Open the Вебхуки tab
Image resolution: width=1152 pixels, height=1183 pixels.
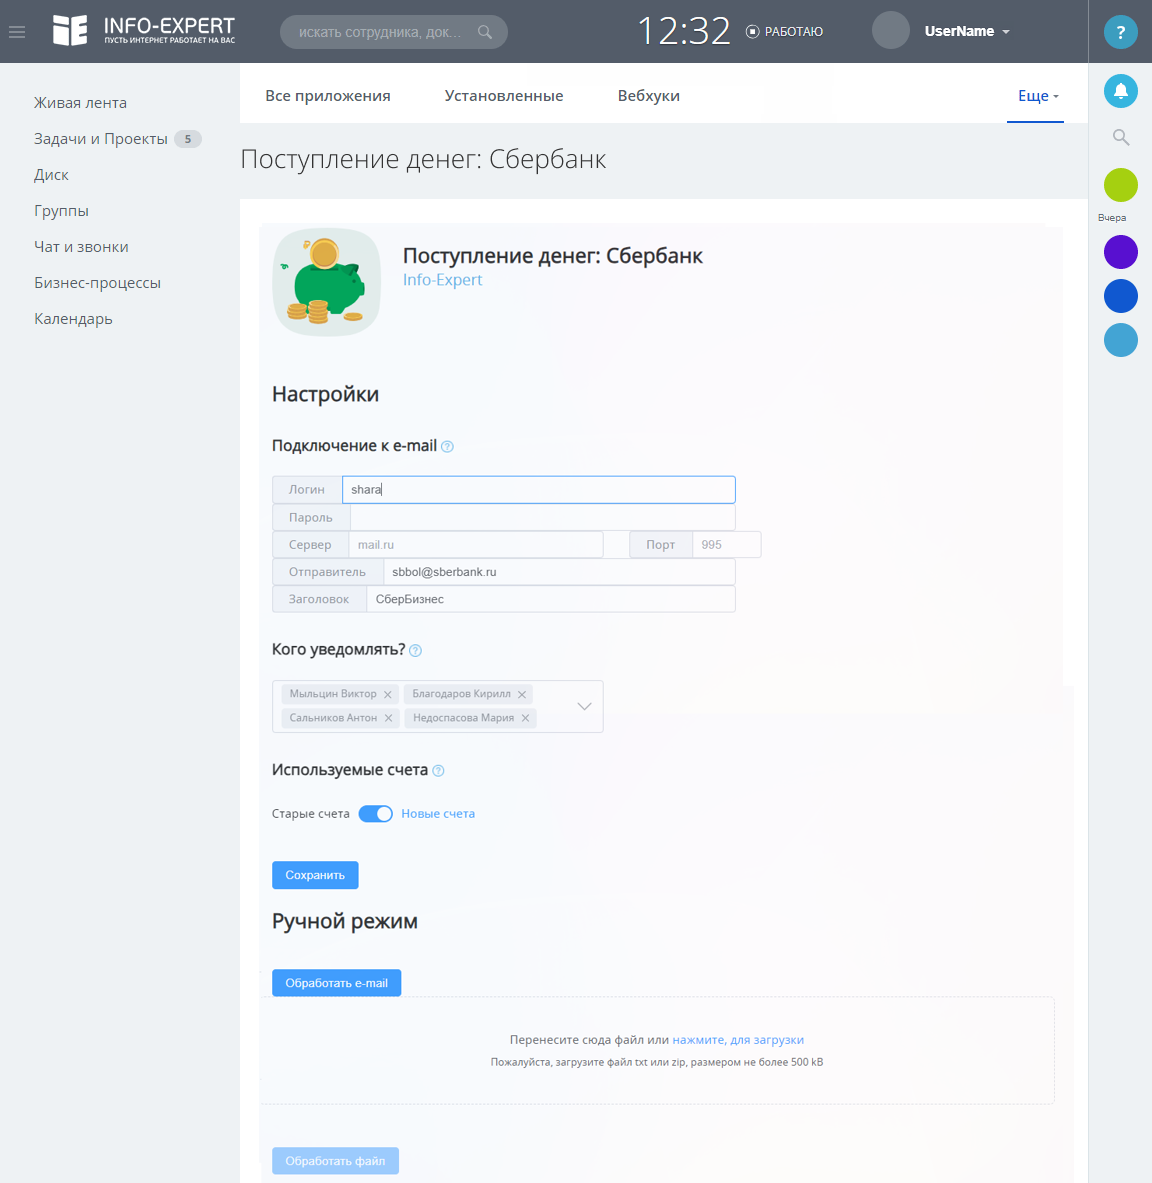click(x=649, y=96)
